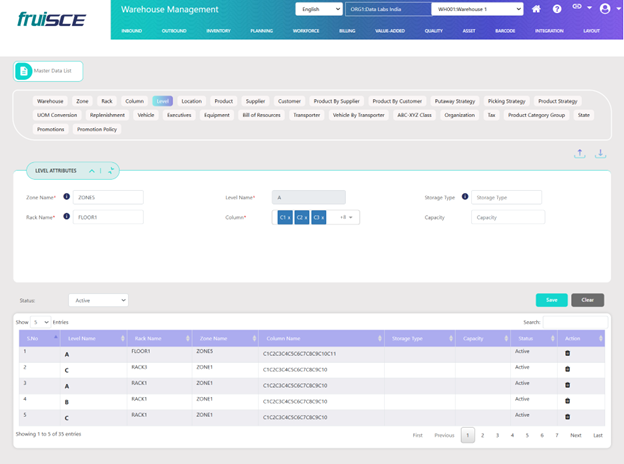Open the help question mark icon
The image size is (624, 464).
point(557,9)
